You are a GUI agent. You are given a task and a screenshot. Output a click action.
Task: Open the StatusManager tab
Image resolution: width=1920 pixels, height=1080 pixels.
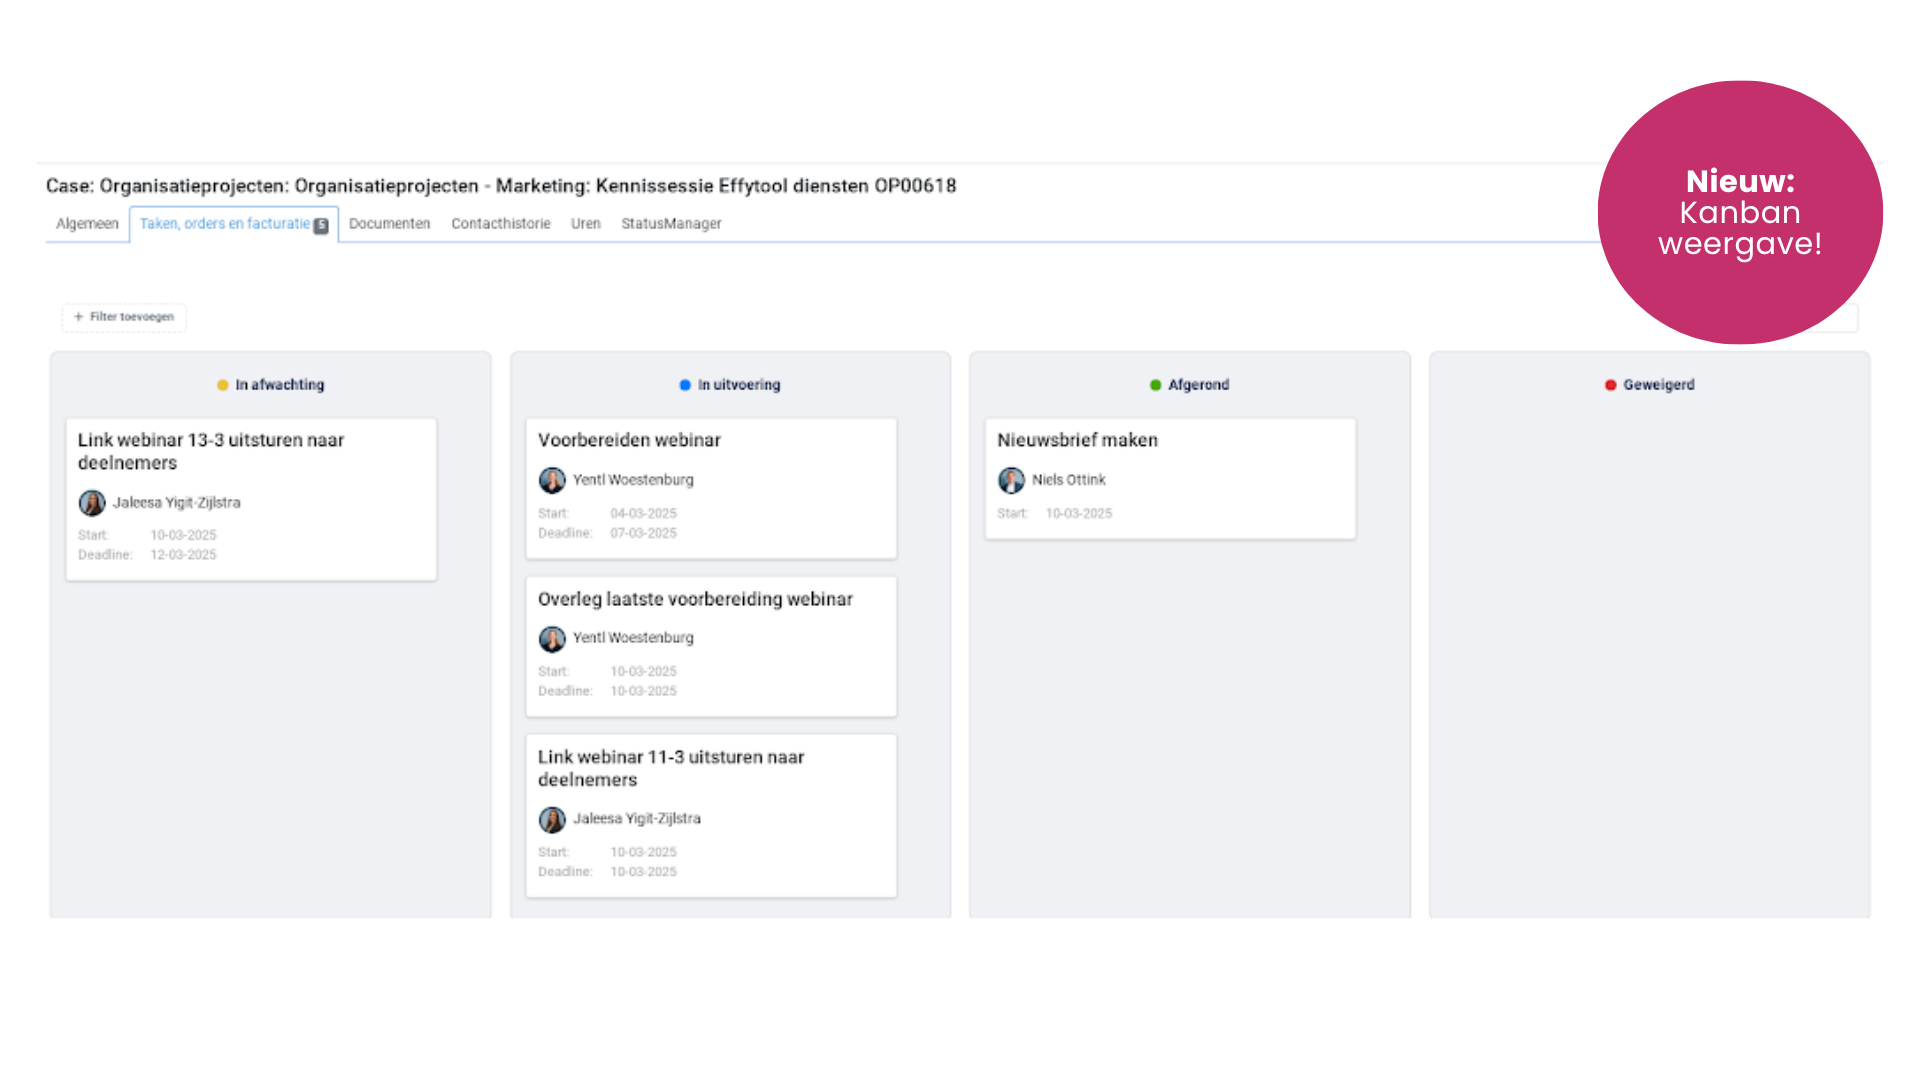tap(671, 223)
